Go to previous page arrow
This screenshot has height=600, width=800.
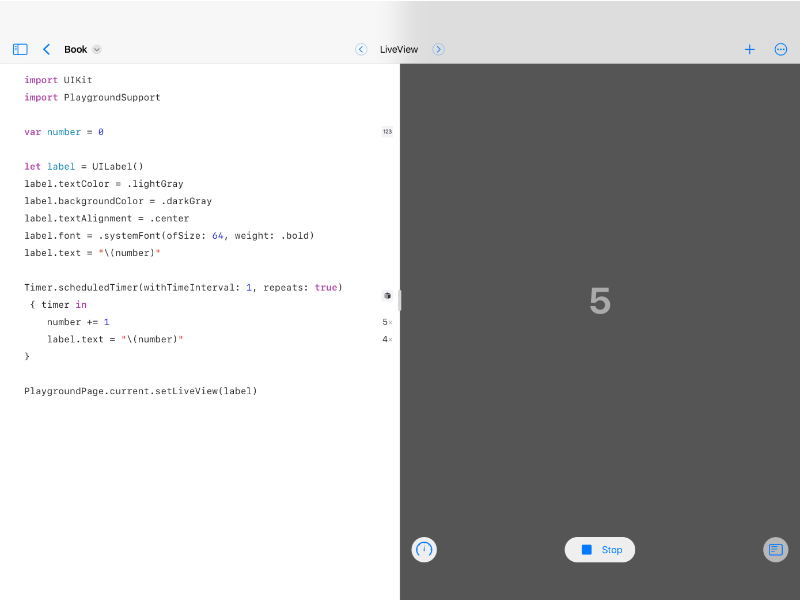point(361,49)
